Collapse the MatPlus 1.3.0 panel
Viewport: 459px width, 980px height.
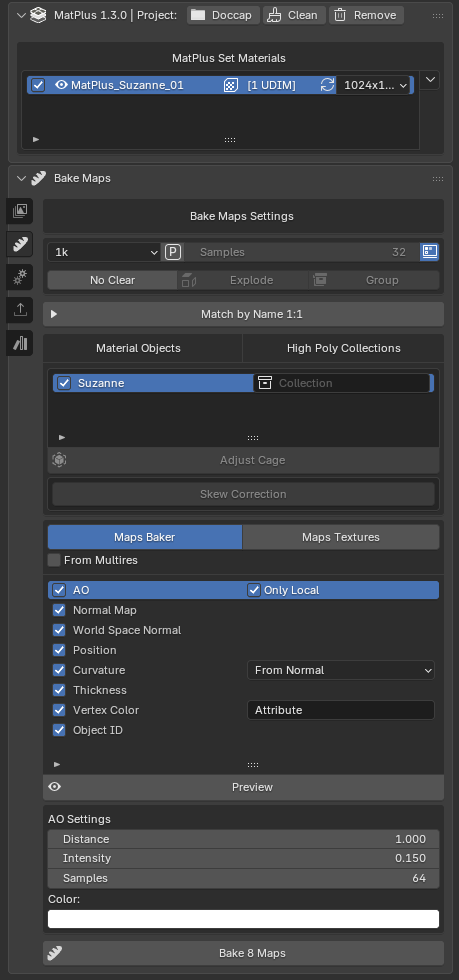click(x=21, y=15)
